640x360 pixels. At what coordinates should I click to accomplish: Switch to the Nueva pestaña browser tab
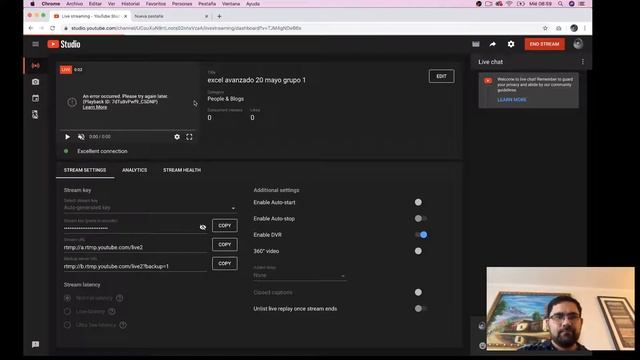[171, 16]
